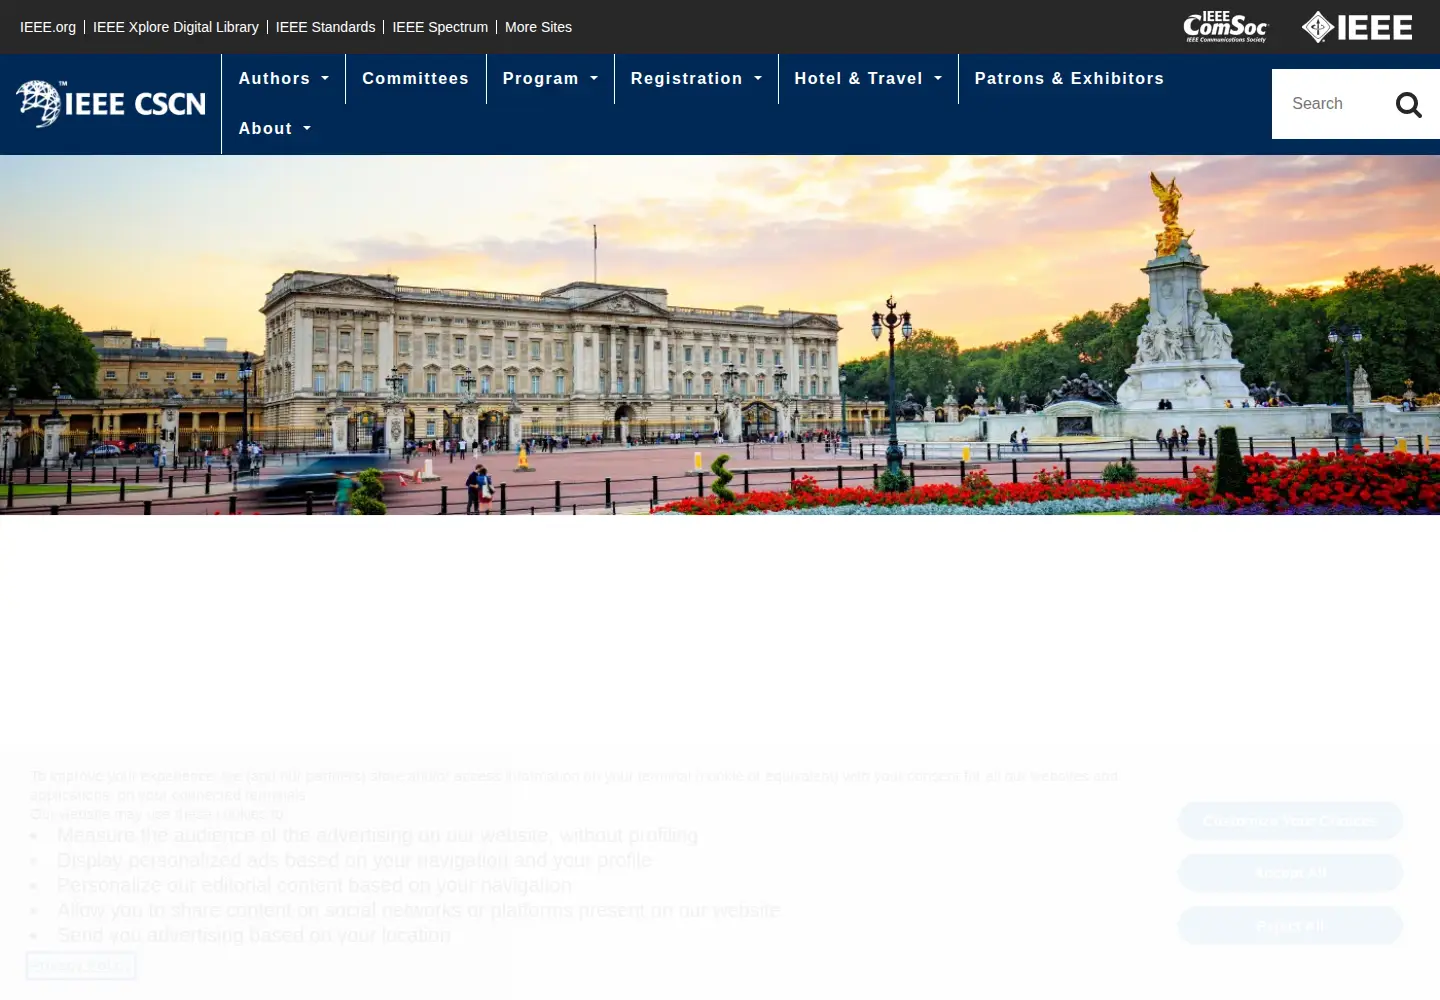
Task: Accept all cookies in the banner
Action: pyautogui.click(x=1290, y=873)
